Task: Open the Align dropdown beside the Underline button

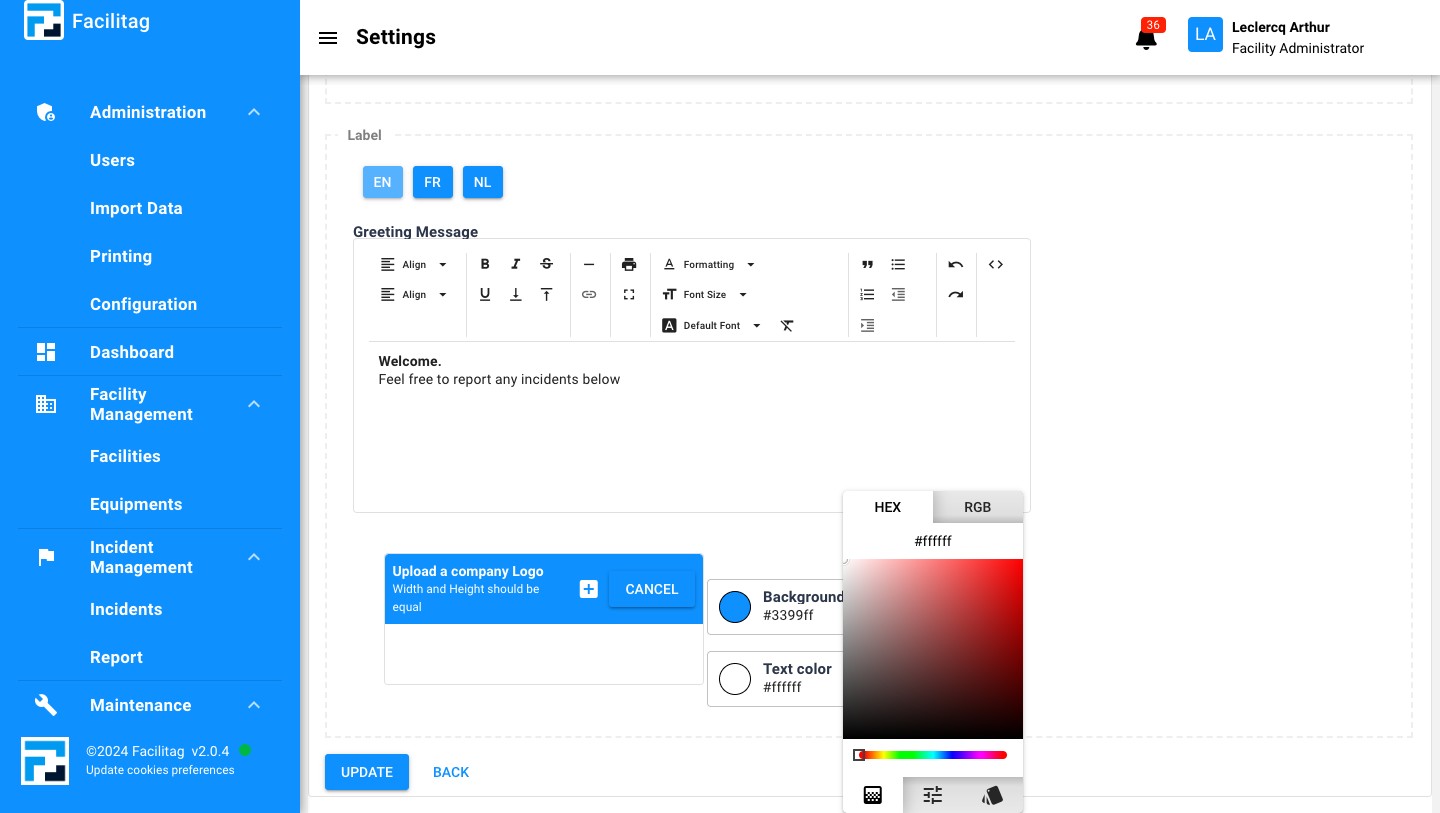Action: [x=414, y=294]
